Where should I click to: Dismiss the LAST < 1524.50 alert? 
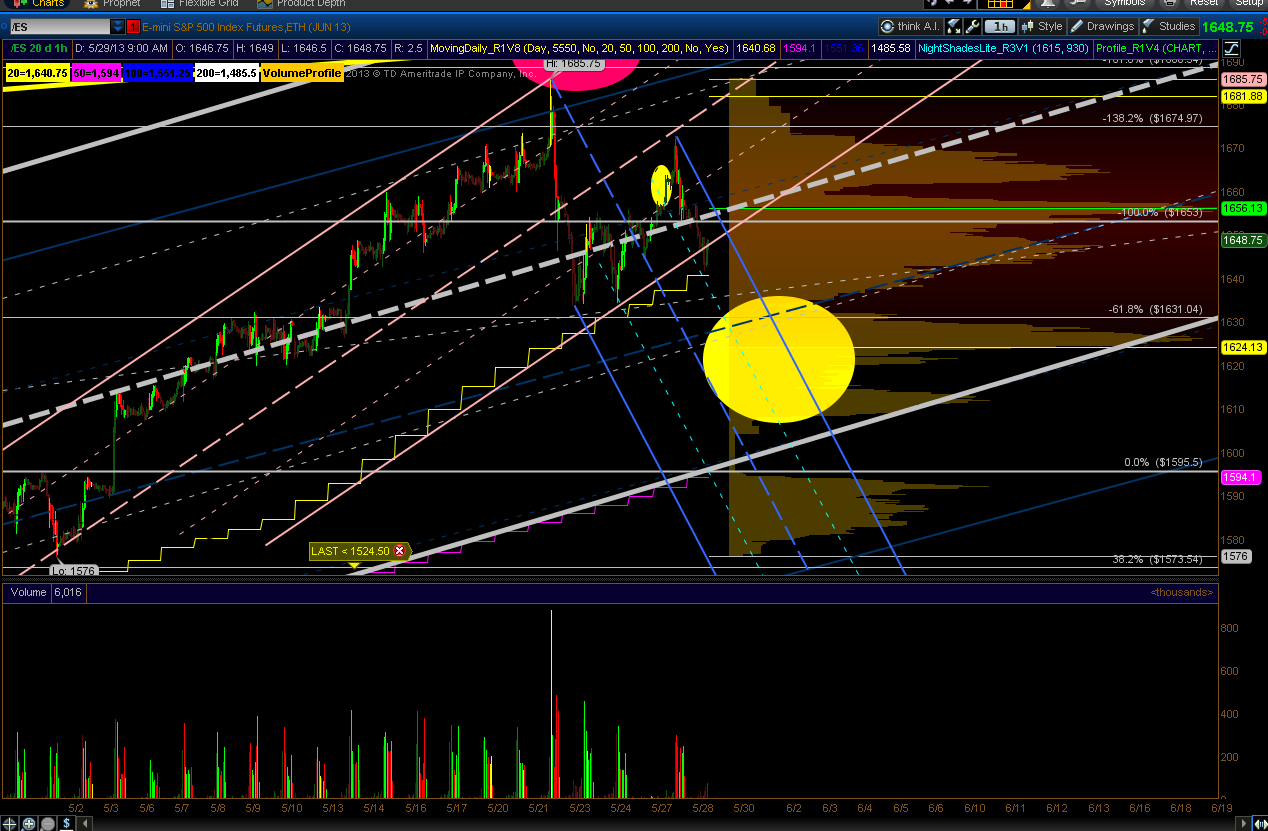400,551
